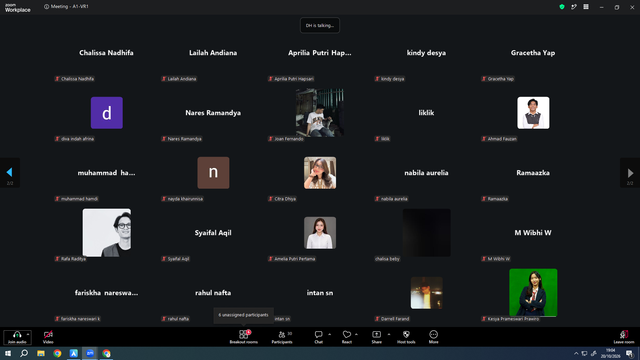Click the Aprilia Putri Hap... participant name

pyautogui.click(x=320, y=53)
